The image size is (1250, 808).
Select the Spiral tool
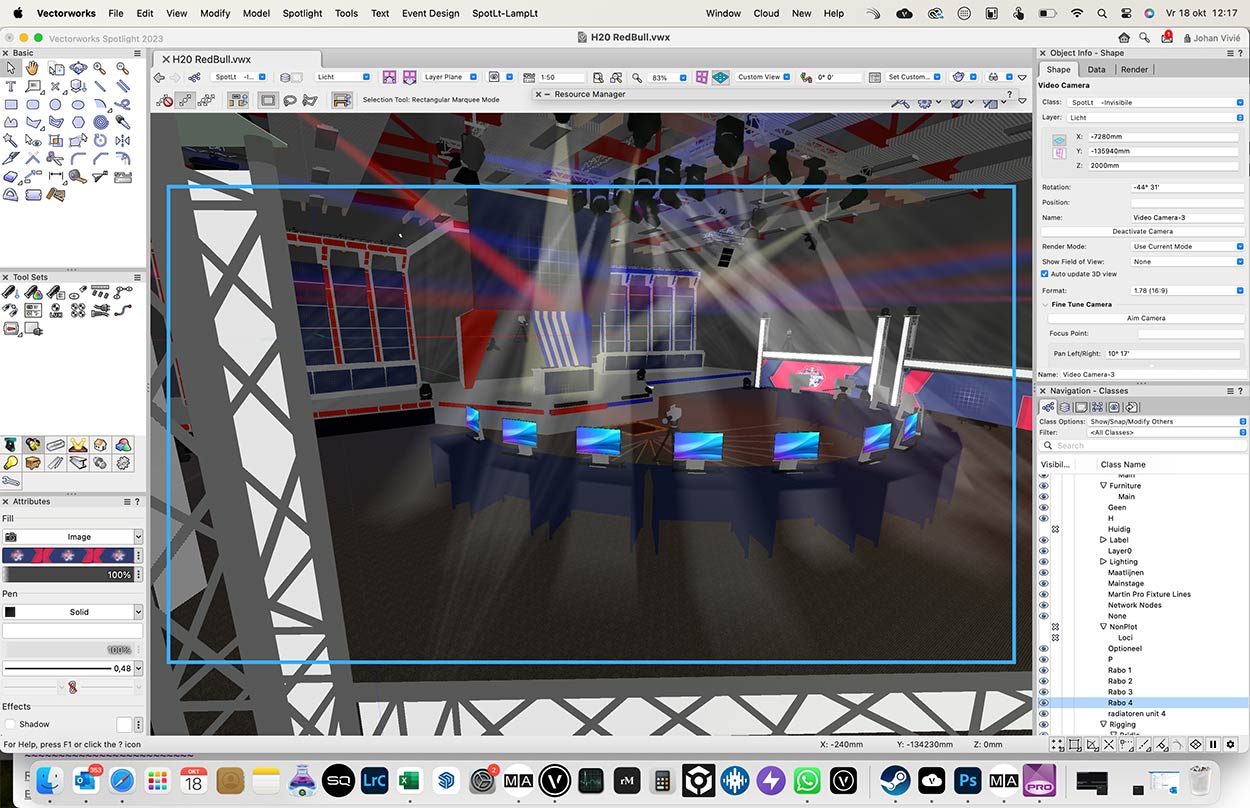(101, 122)
